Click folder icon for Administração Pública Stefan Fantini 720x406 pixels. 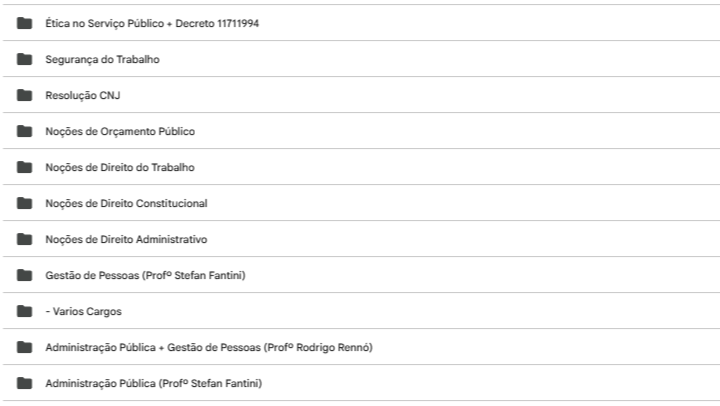(24, 383)
